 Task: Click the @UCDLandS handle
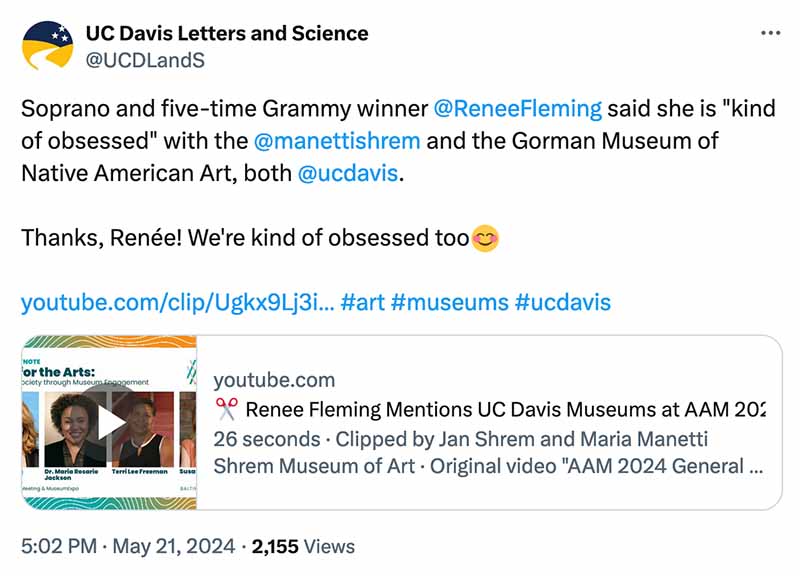click(x=146, y=59)
